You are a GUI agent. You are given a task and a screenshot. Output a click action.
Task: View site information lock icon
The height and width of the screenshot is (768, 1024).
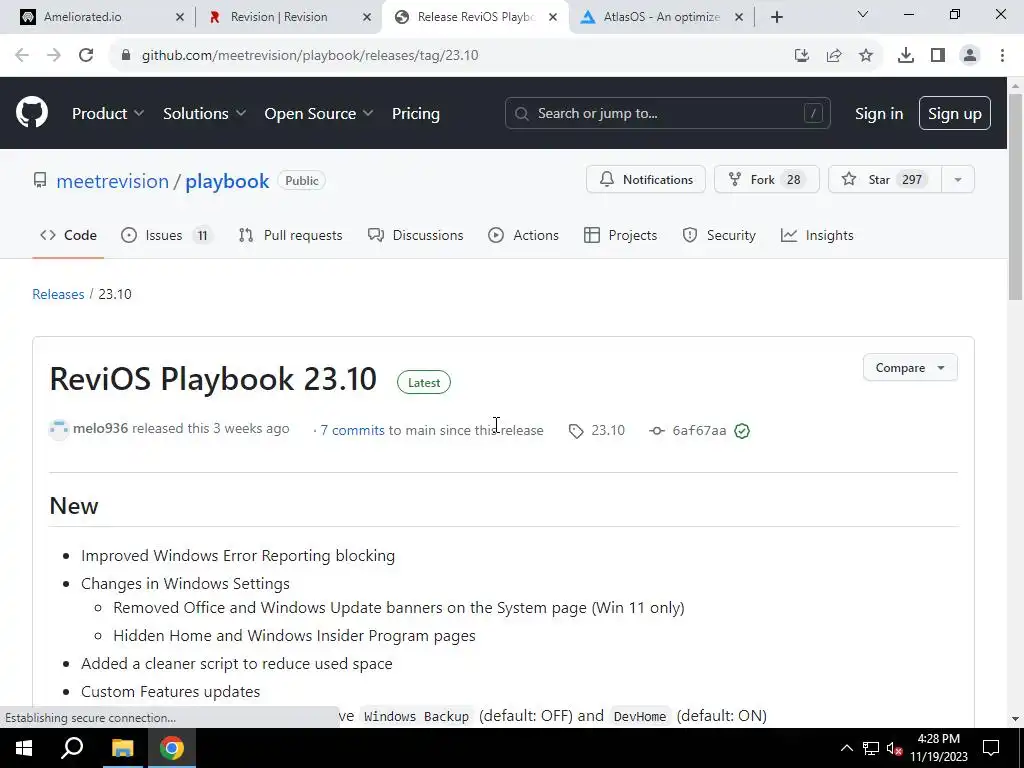point(126,55)
